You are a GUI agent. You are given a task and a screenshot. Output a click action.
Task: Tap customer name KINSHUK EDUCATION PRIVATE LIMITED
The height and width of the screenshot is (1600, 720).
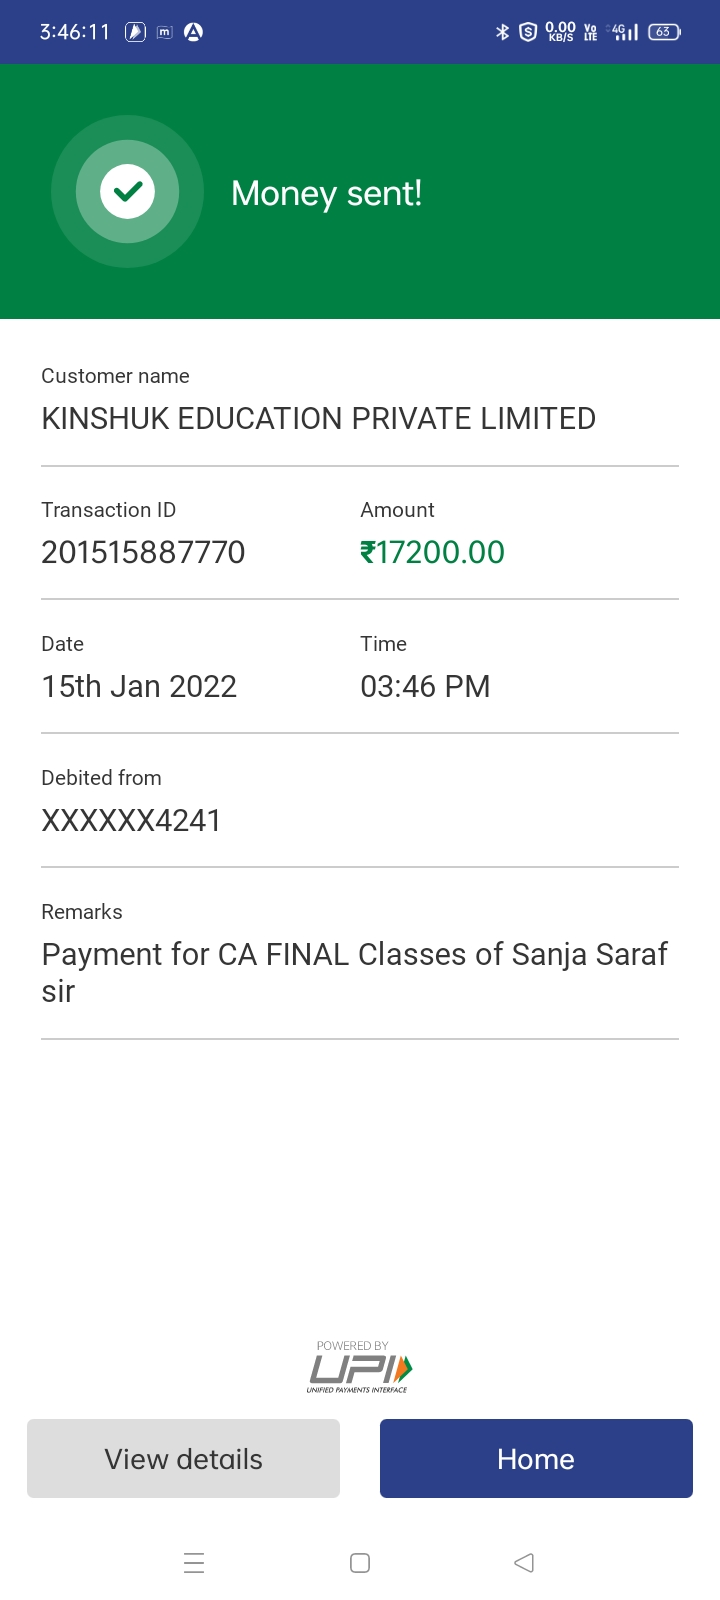tap(318, 418)
